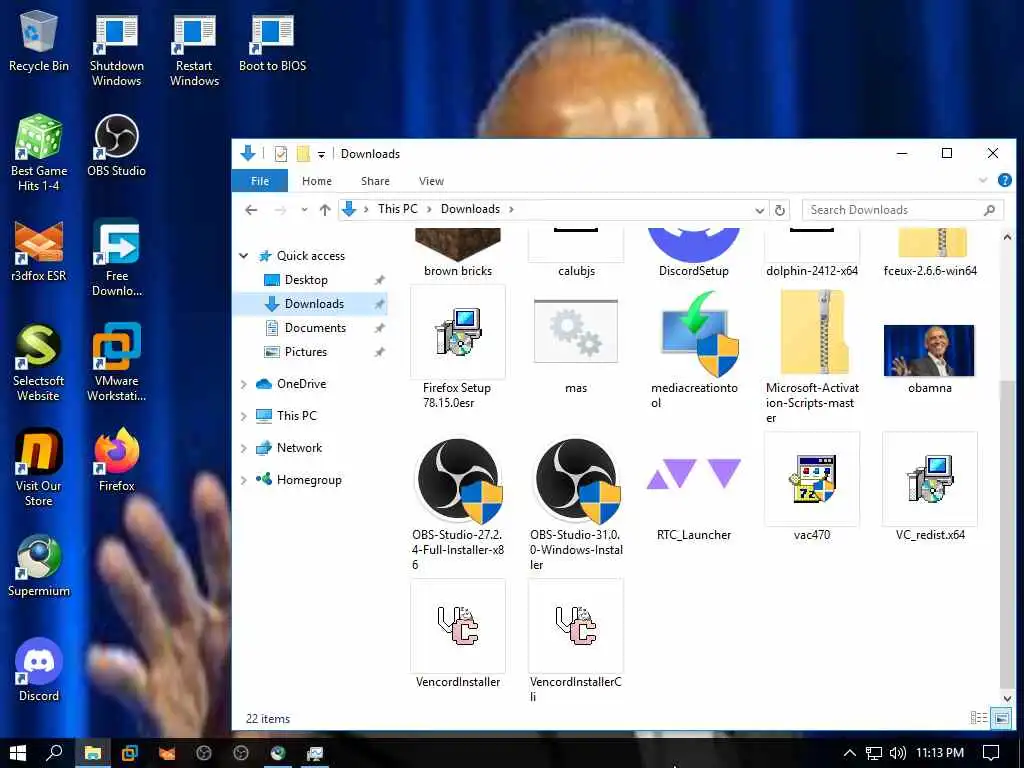This screenshot has width=1024, height=768.
Task: Select the VC_redist.x64 file
Action: click(x=930, y=487)
